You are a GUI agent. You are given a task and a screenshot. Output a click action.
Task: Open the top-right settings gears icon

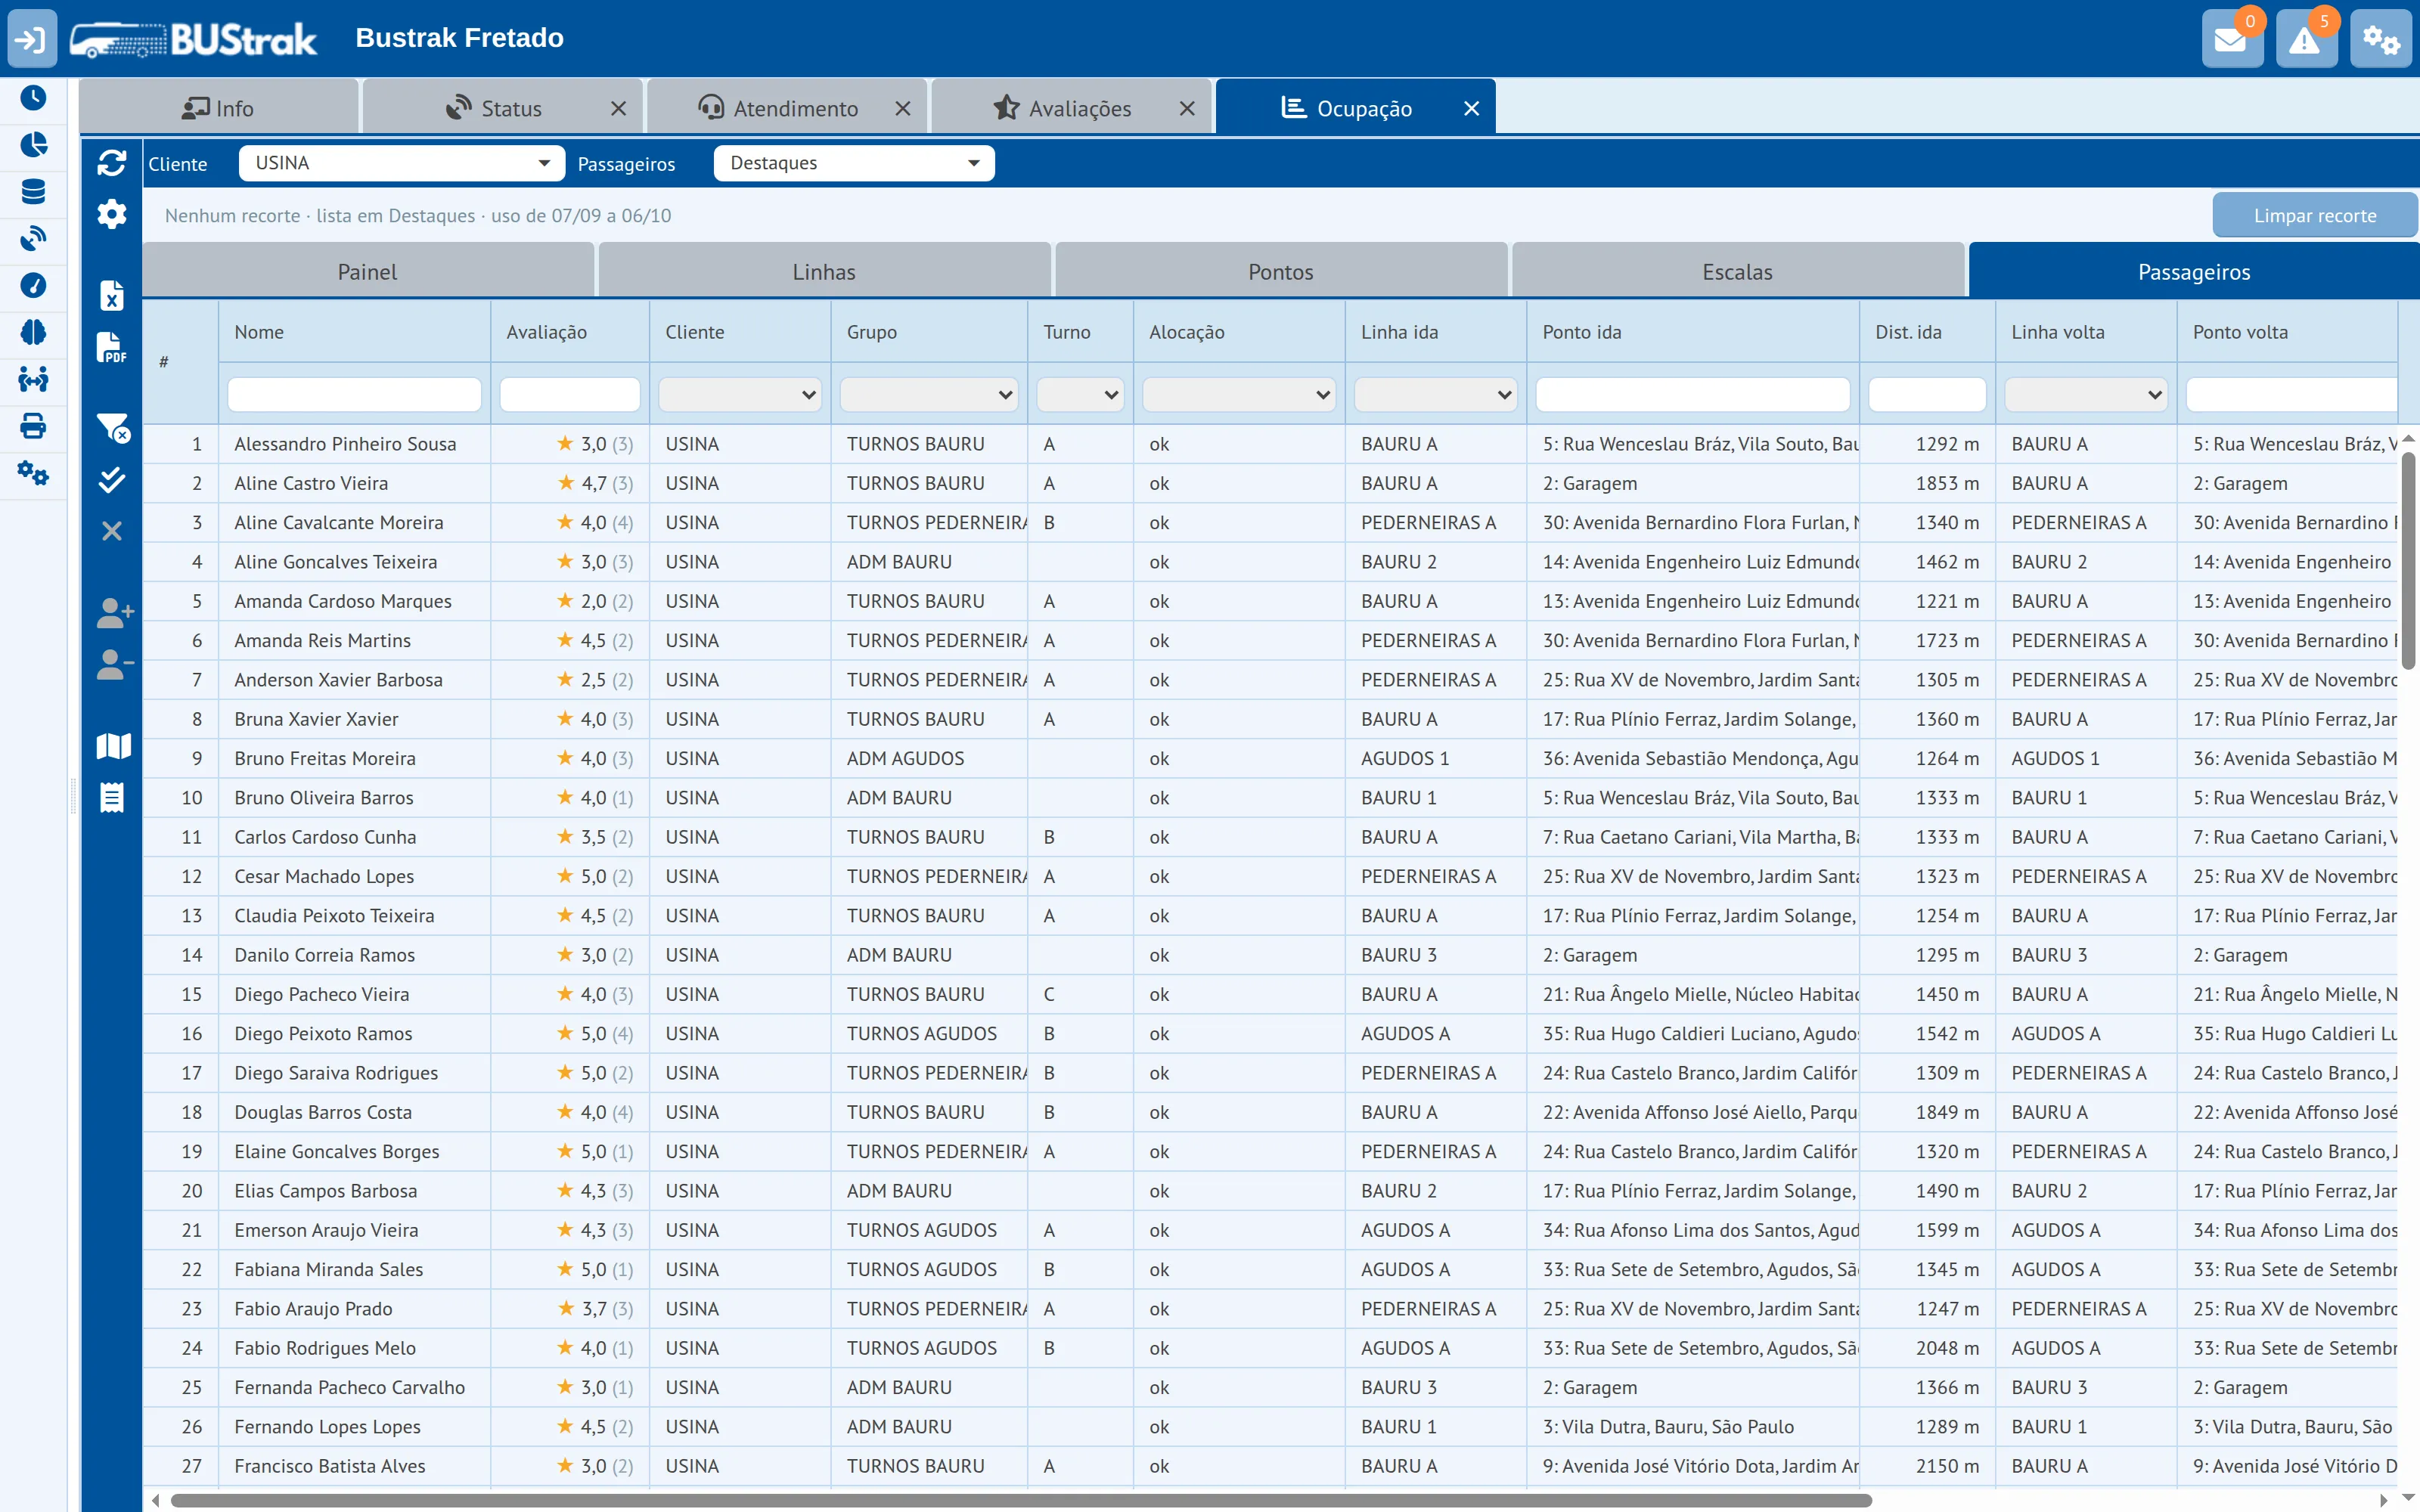[2380, 40]
